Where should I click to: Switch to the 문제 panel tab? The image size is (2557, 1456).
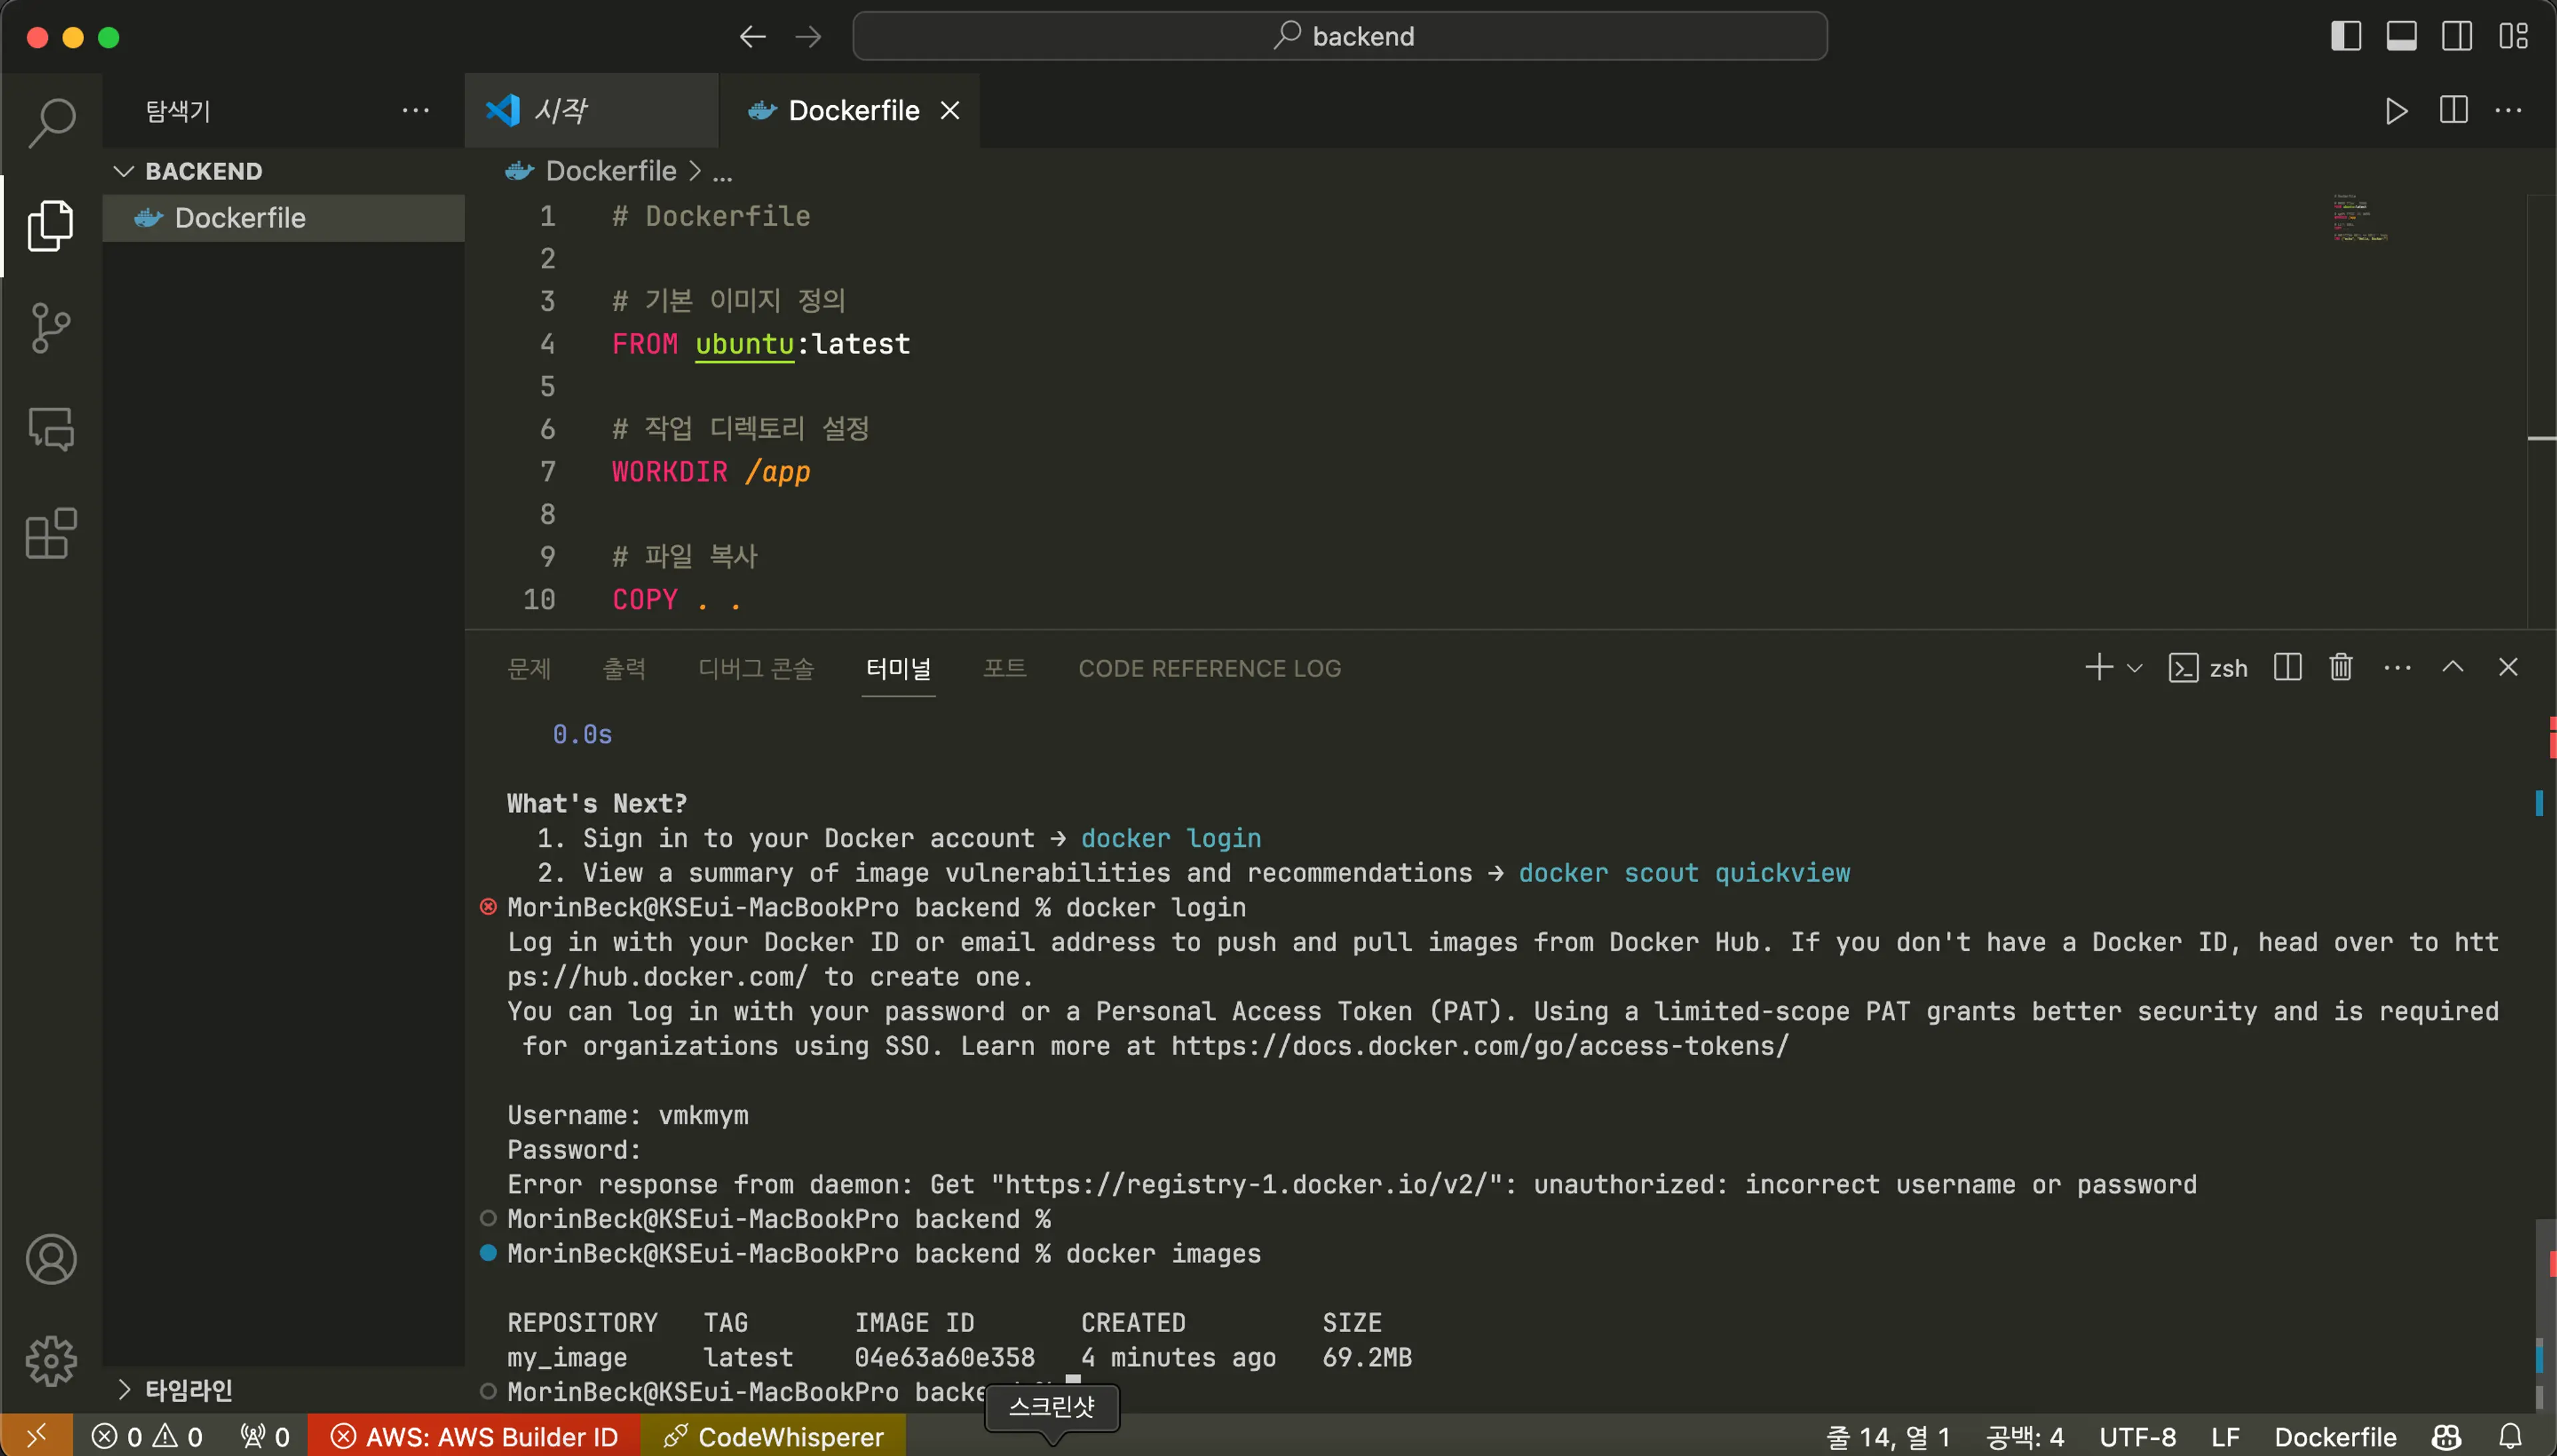[529, 668]
